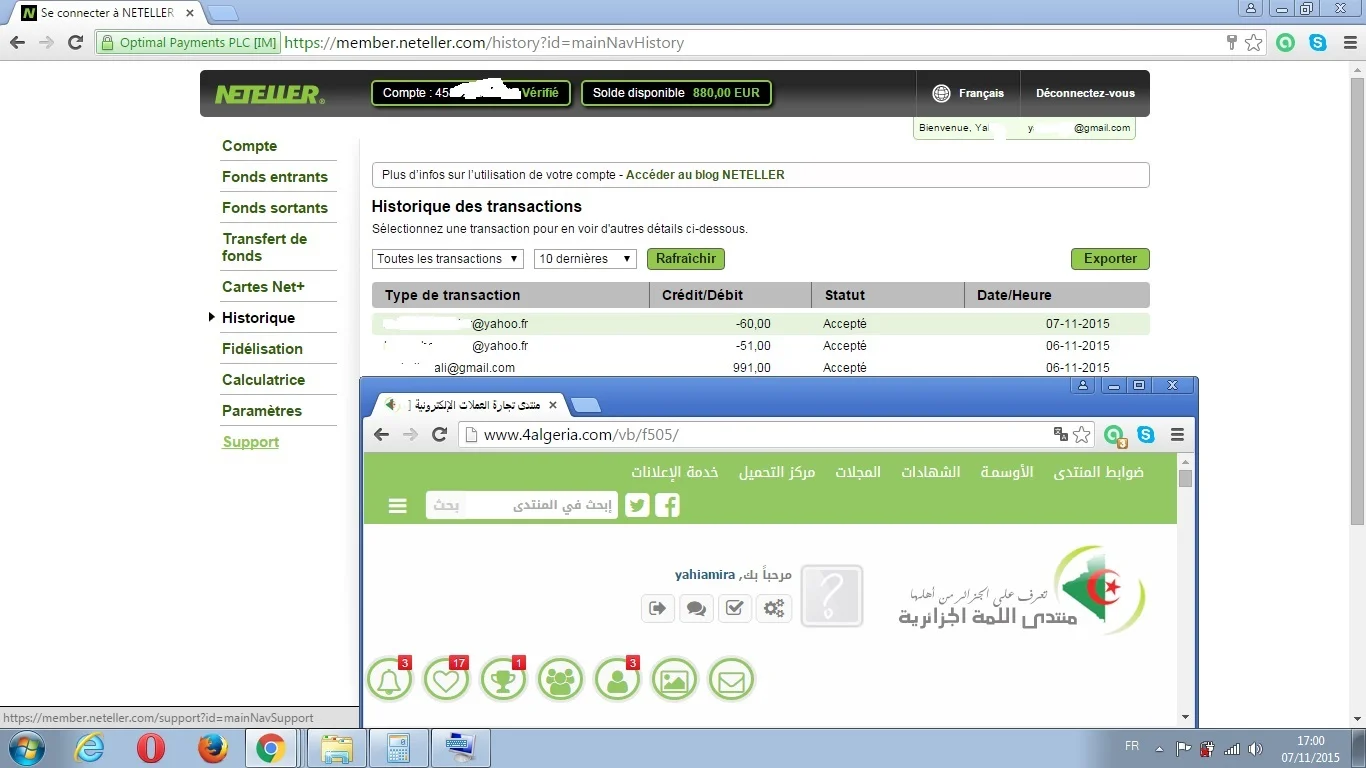The height and width of the screenshot is (768, 1366).
Task: Open forum settings gears icon under username
Action: 774,608
